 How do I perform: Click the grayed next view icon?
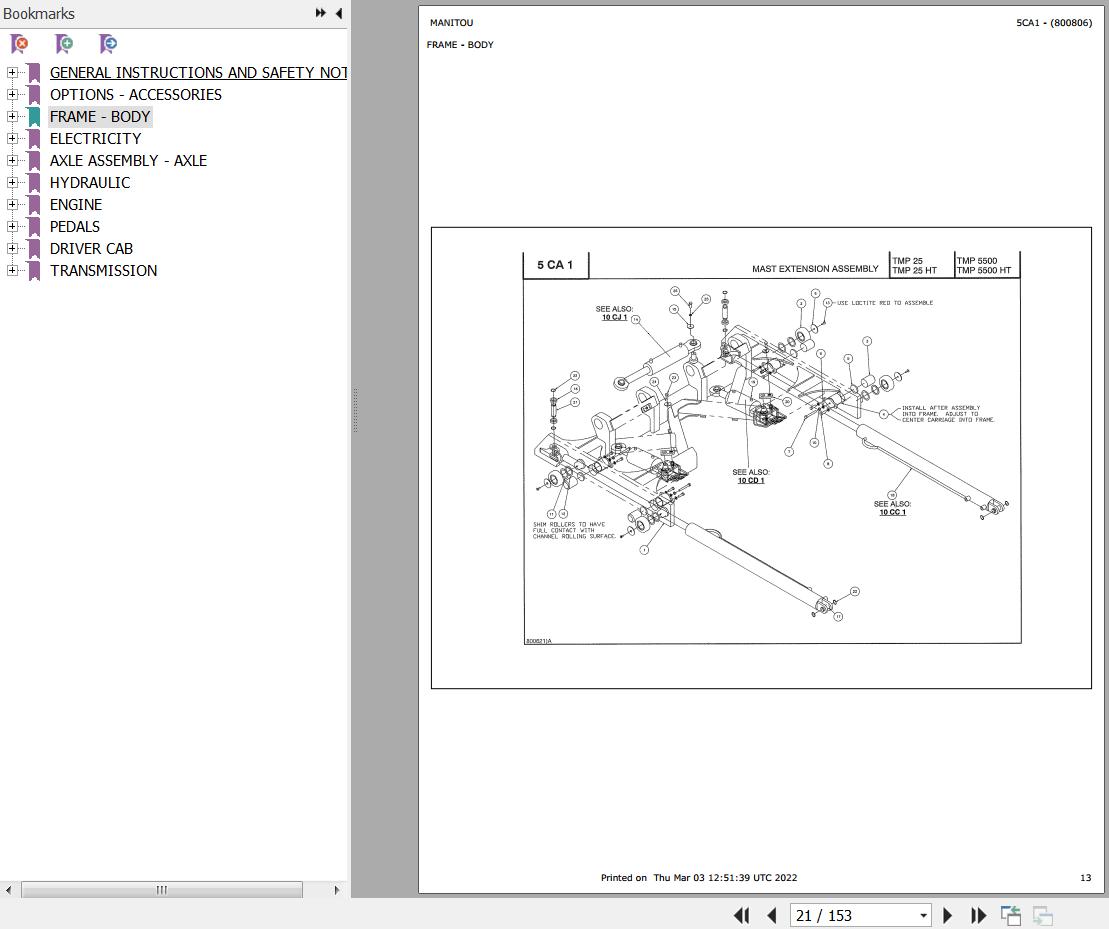click(1043, 916)
